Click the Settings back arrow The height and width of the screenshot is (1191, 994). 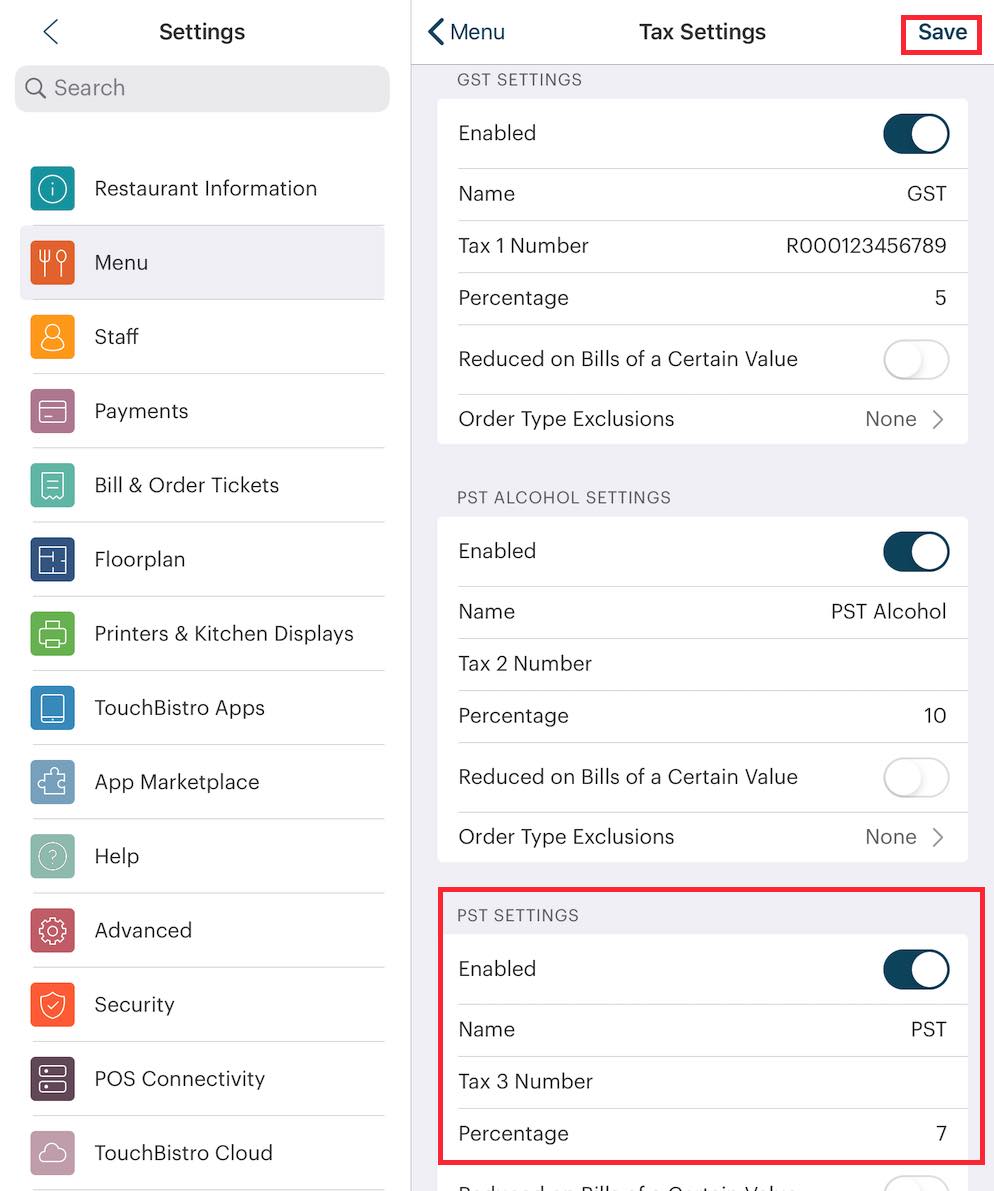pos(51,32)
